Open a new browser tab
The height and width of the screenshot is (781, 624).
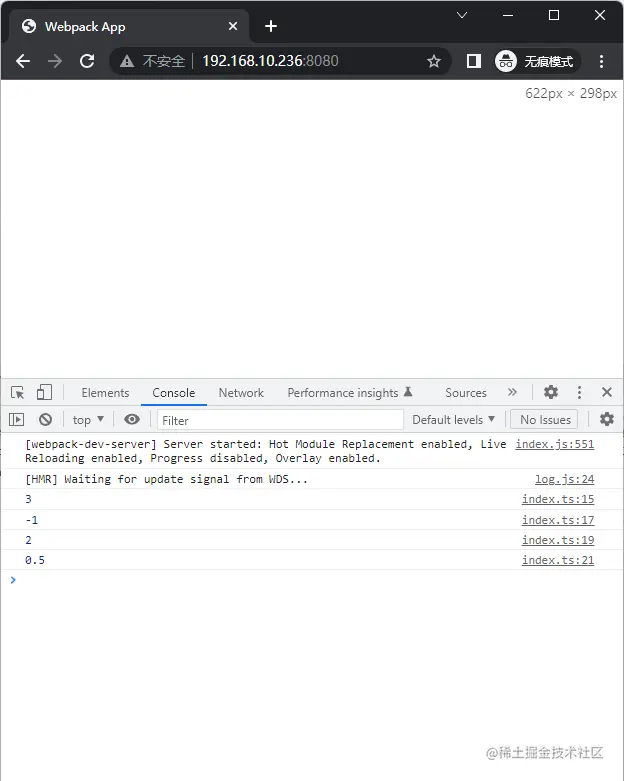pyautogui.click(x=271, y=26)
